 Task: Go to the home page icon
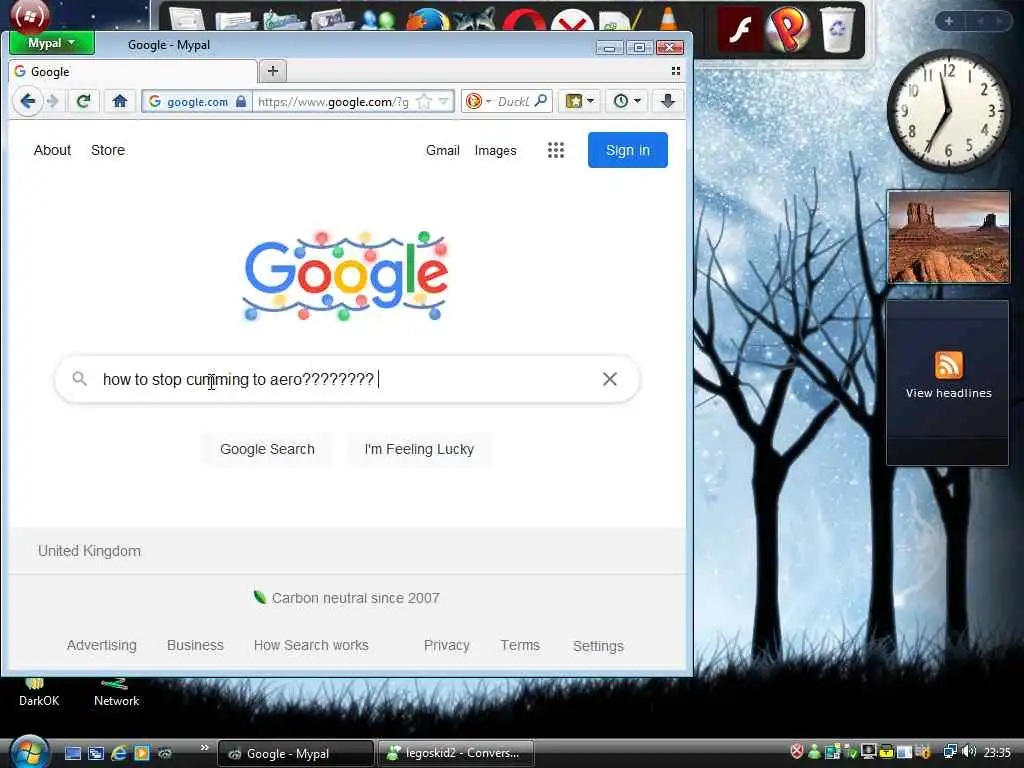tap(120, 101)
